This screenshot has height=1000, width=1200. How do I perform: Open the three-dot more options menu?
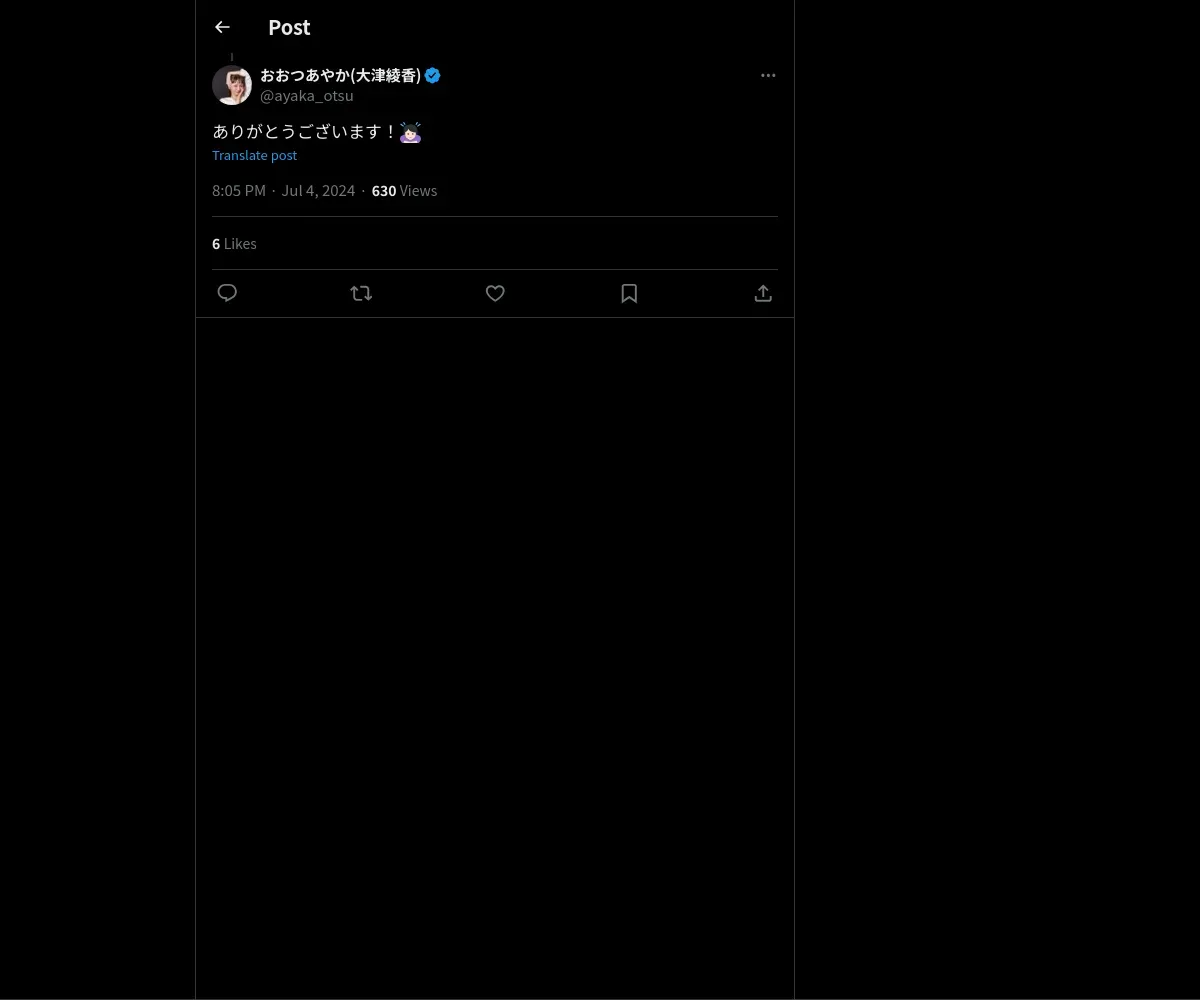768,75
